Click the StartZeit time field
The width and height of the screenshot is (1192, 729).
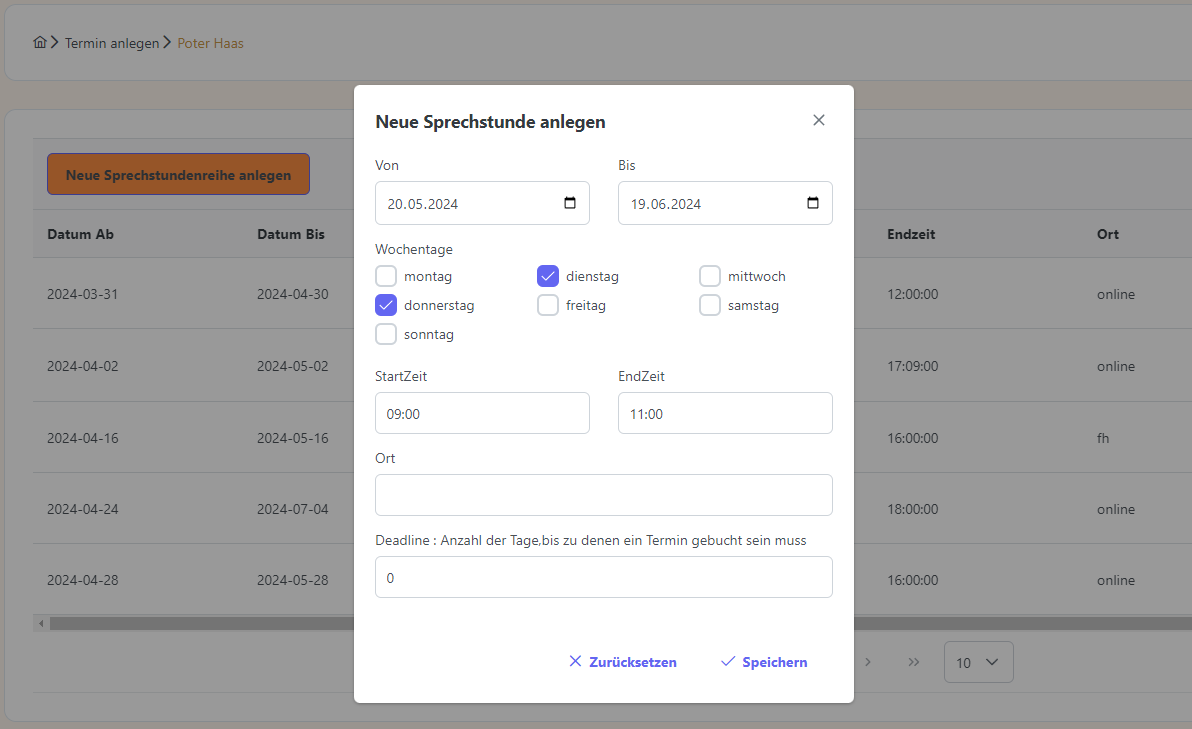(482, 413)
